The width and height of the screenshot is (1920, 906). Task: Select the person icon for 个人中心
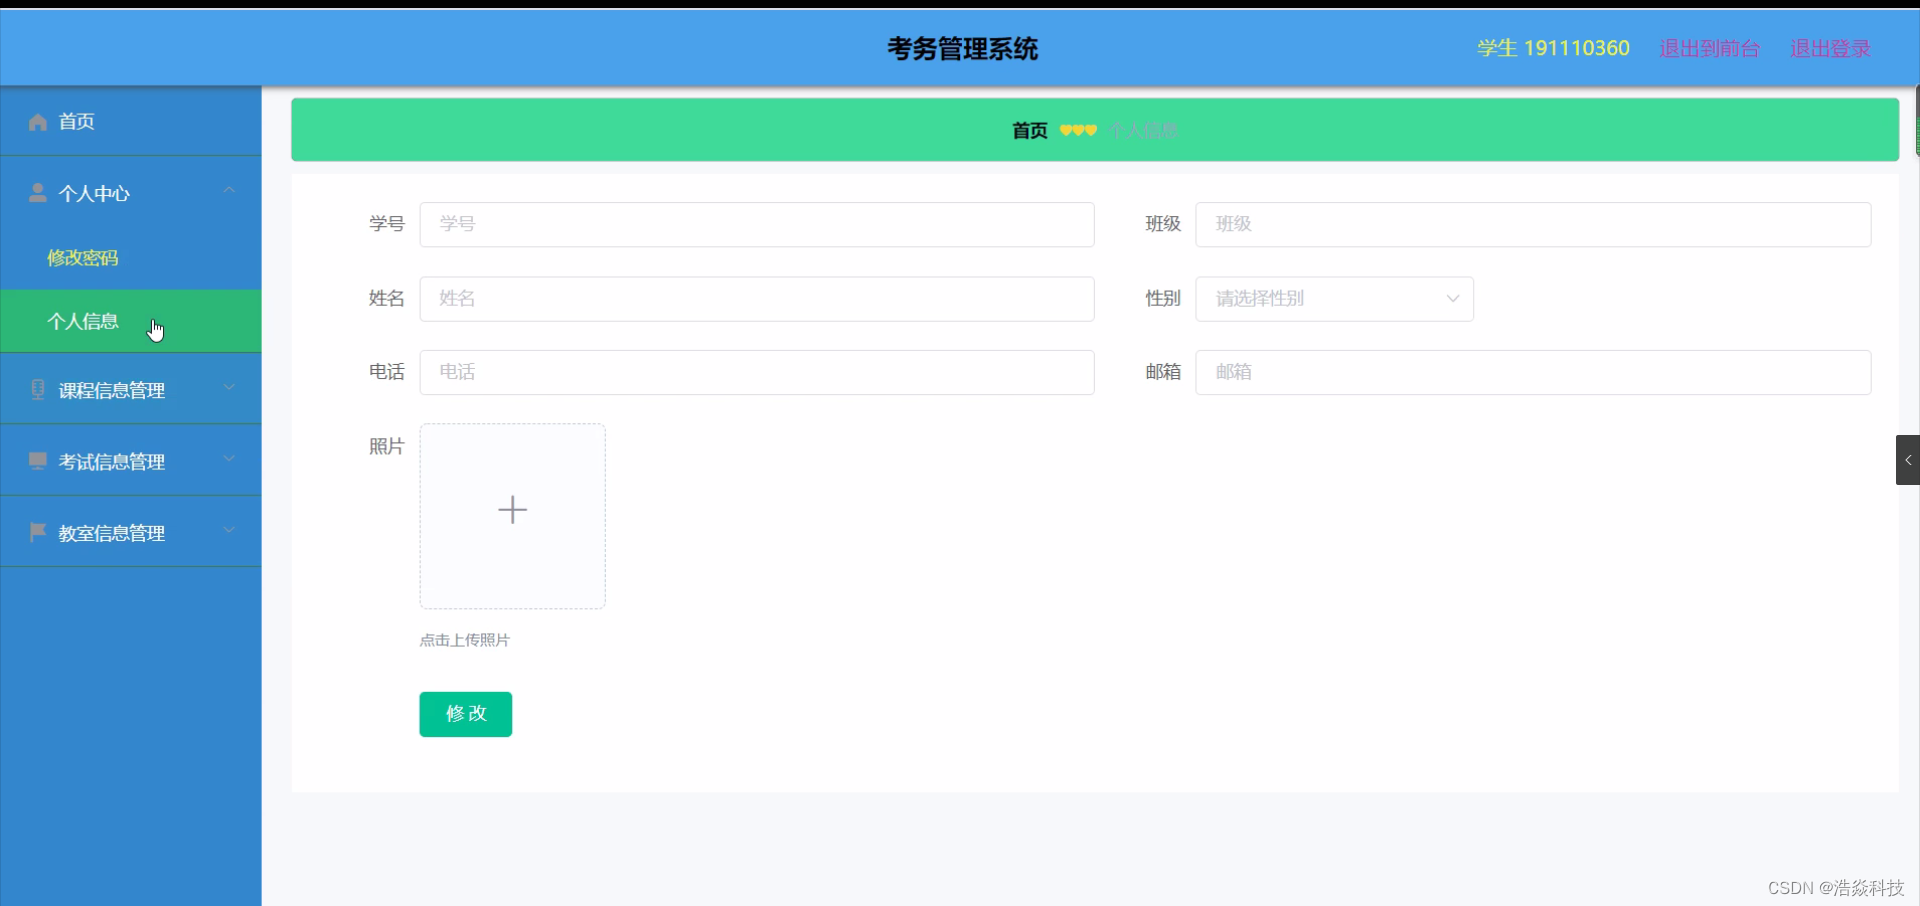(37, 193)
